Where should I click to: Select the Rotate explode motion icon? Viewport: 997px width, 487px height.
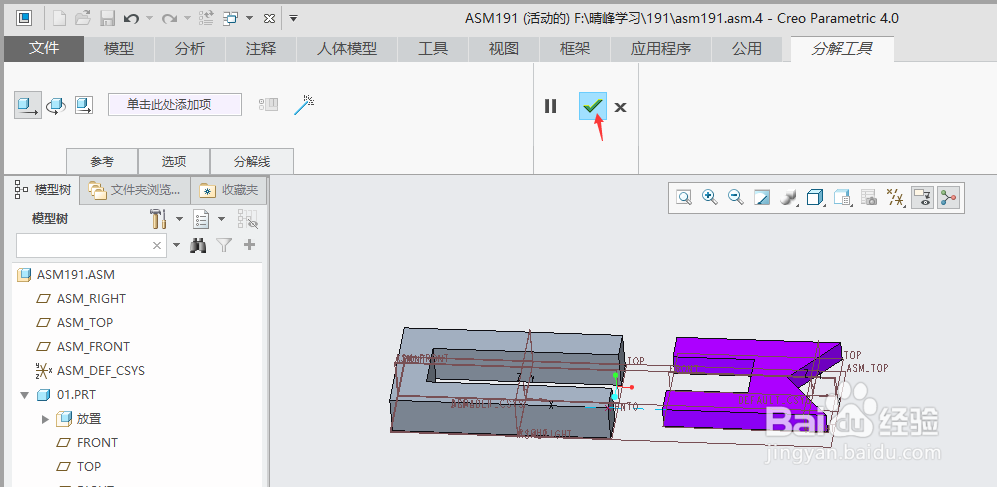(x=56, y=105)
